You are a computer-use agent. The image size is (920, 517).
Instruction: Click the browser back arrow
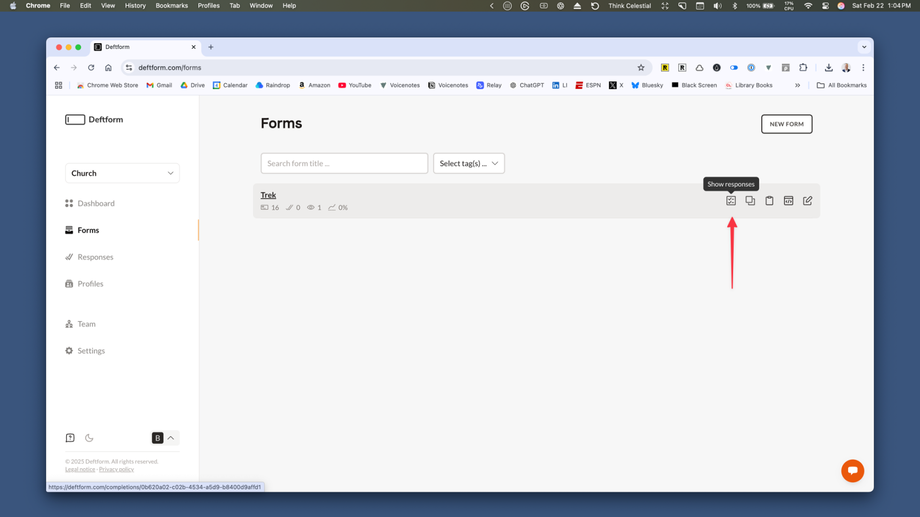[57, 67]
